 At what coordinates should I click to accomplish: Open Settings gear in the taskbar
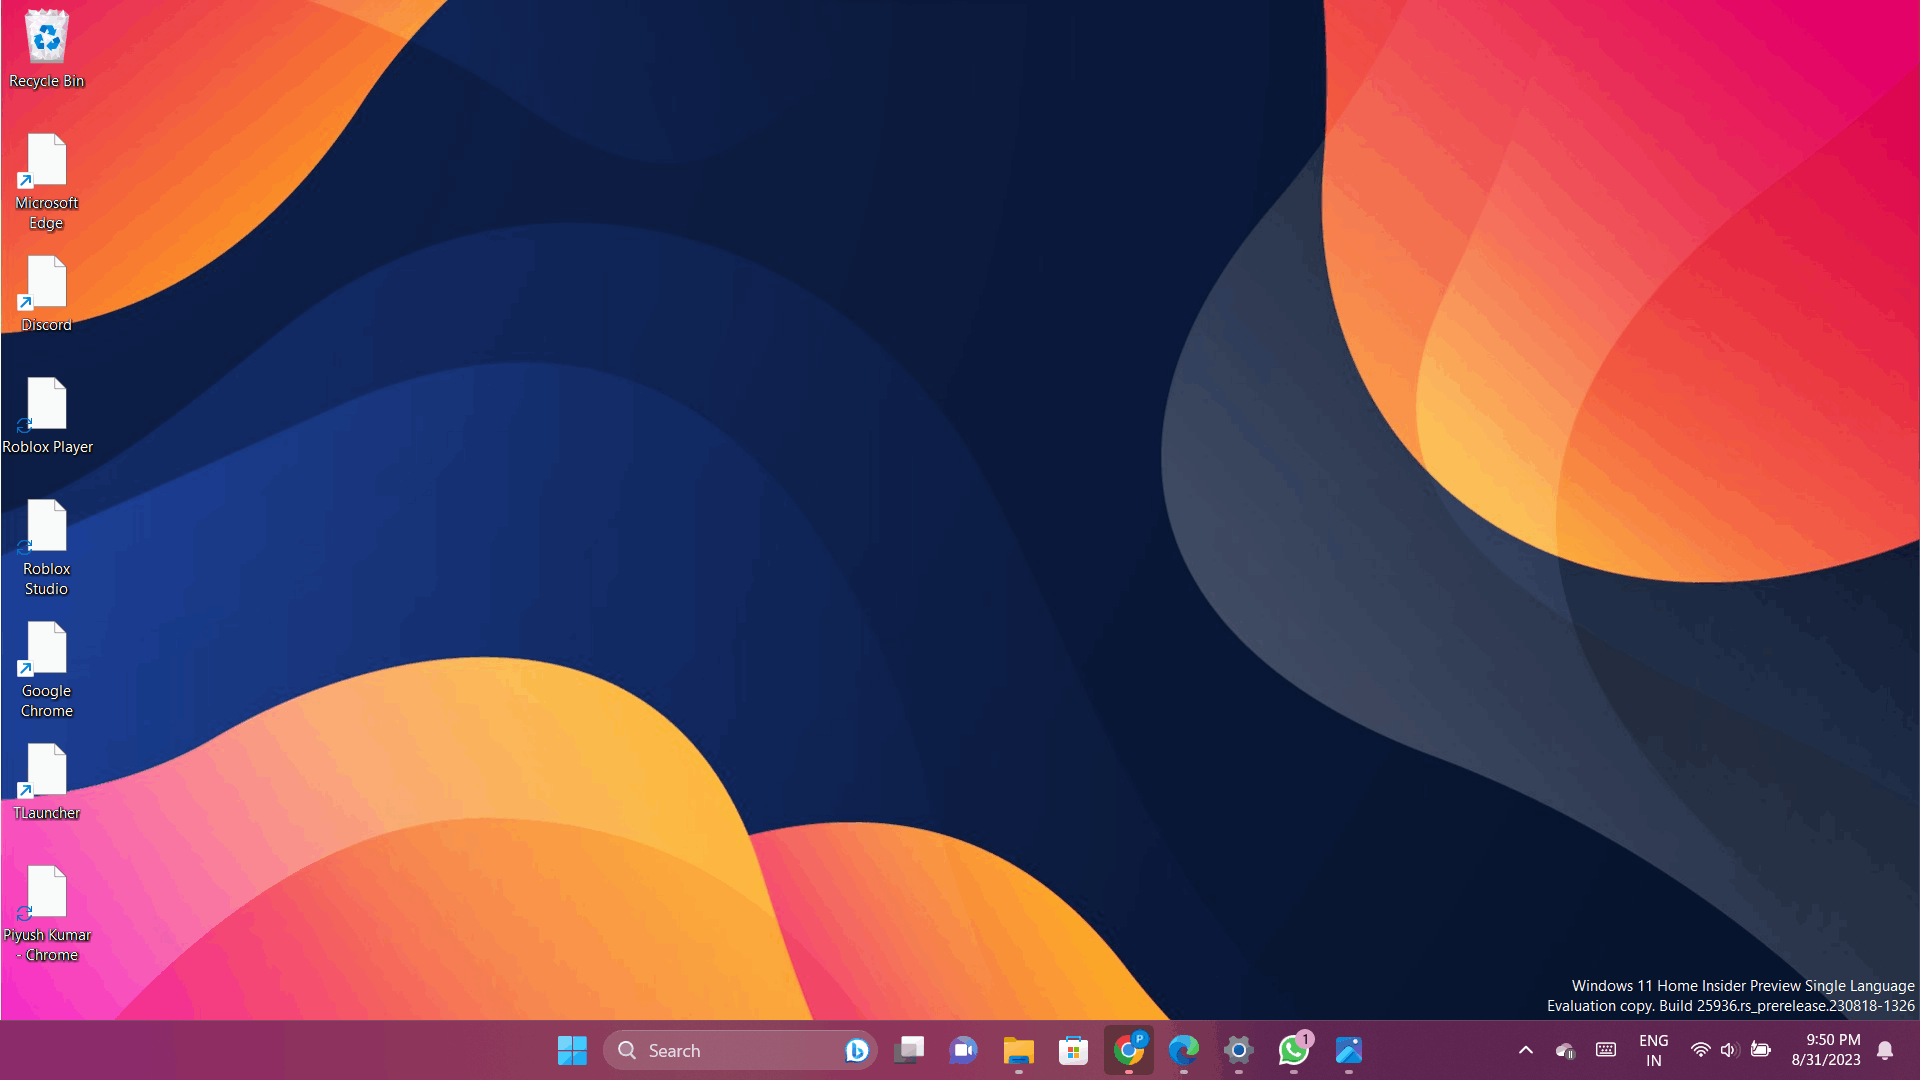point(1238,1050)
